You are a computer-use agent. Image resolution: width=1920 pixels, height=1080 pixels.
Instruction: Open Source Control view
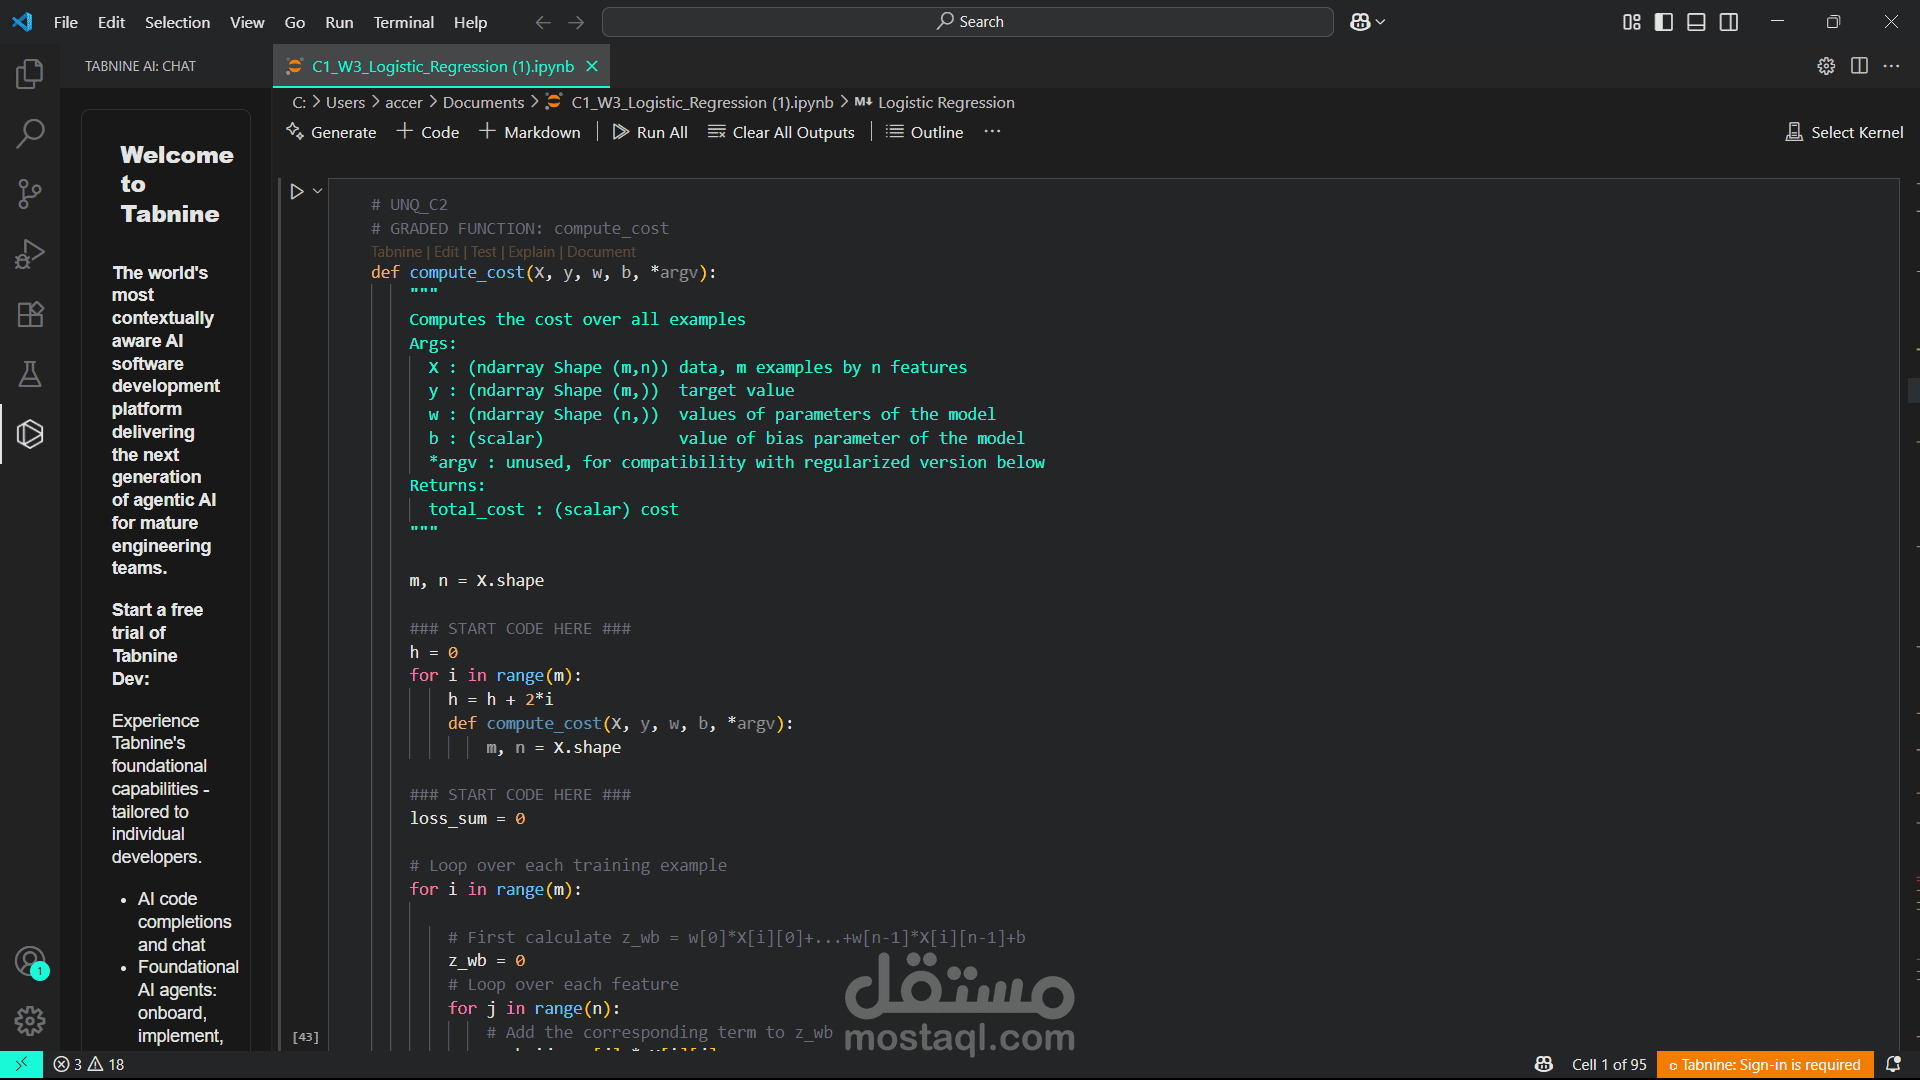coord(30,193)
